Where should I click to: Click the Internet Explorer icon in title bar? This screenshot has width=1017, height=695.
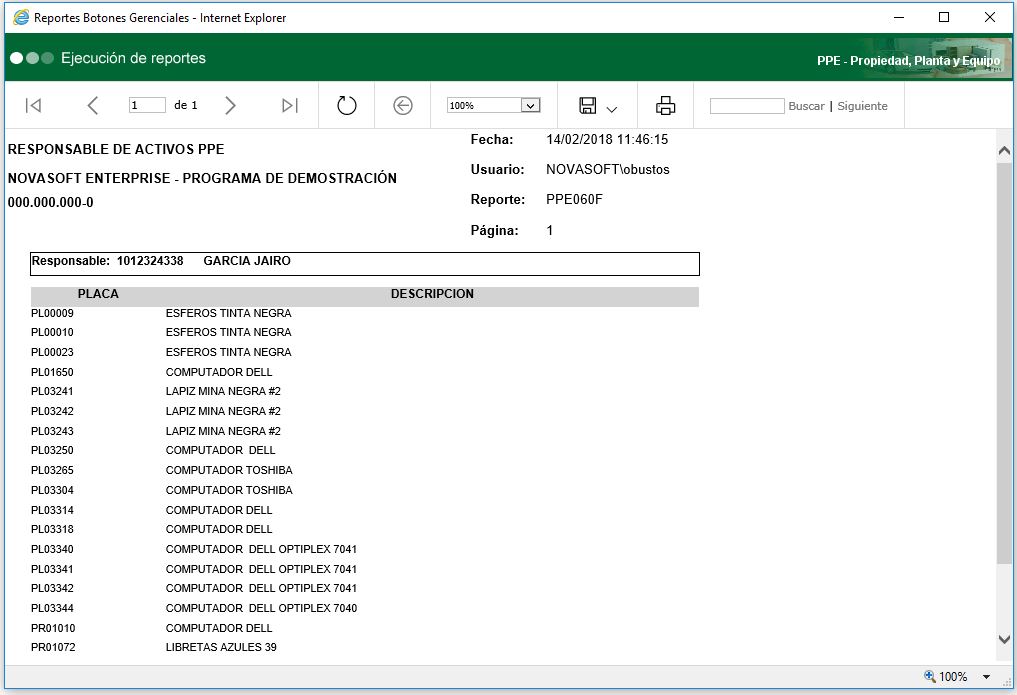(x=21, y=18)
